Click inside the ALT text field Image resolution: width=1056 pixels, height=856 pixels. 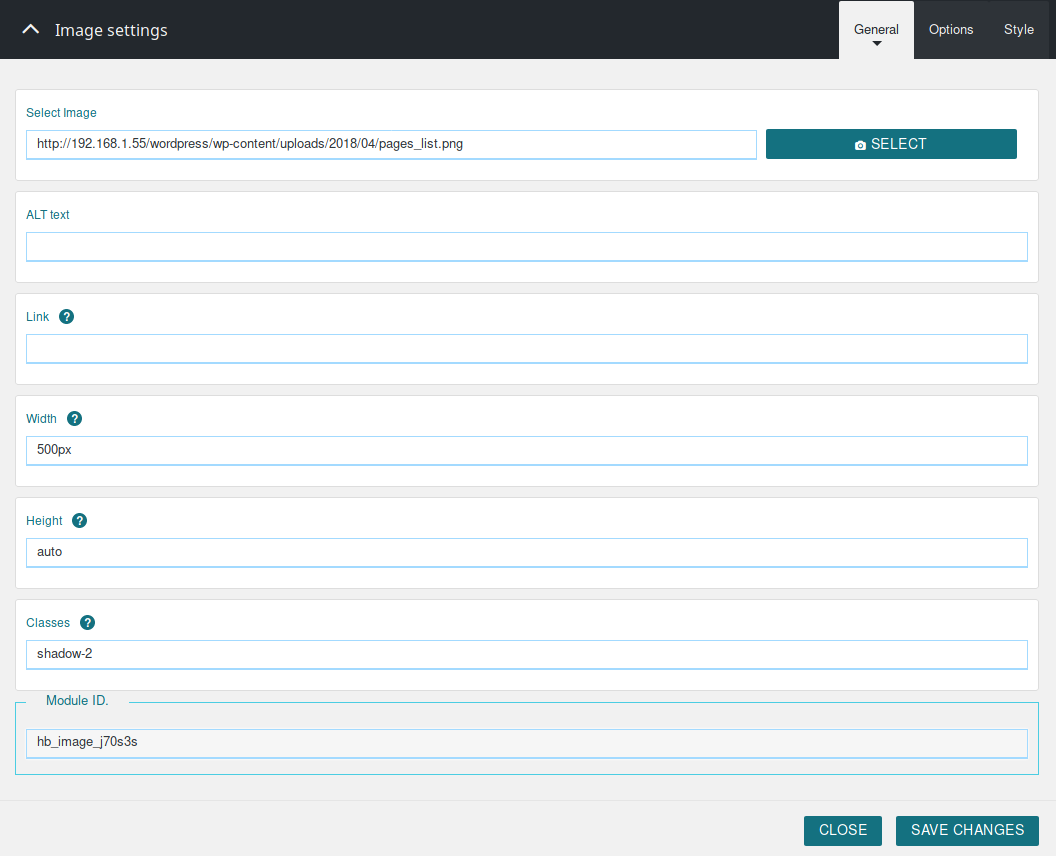pyautogui.click(x=526, y=246)
